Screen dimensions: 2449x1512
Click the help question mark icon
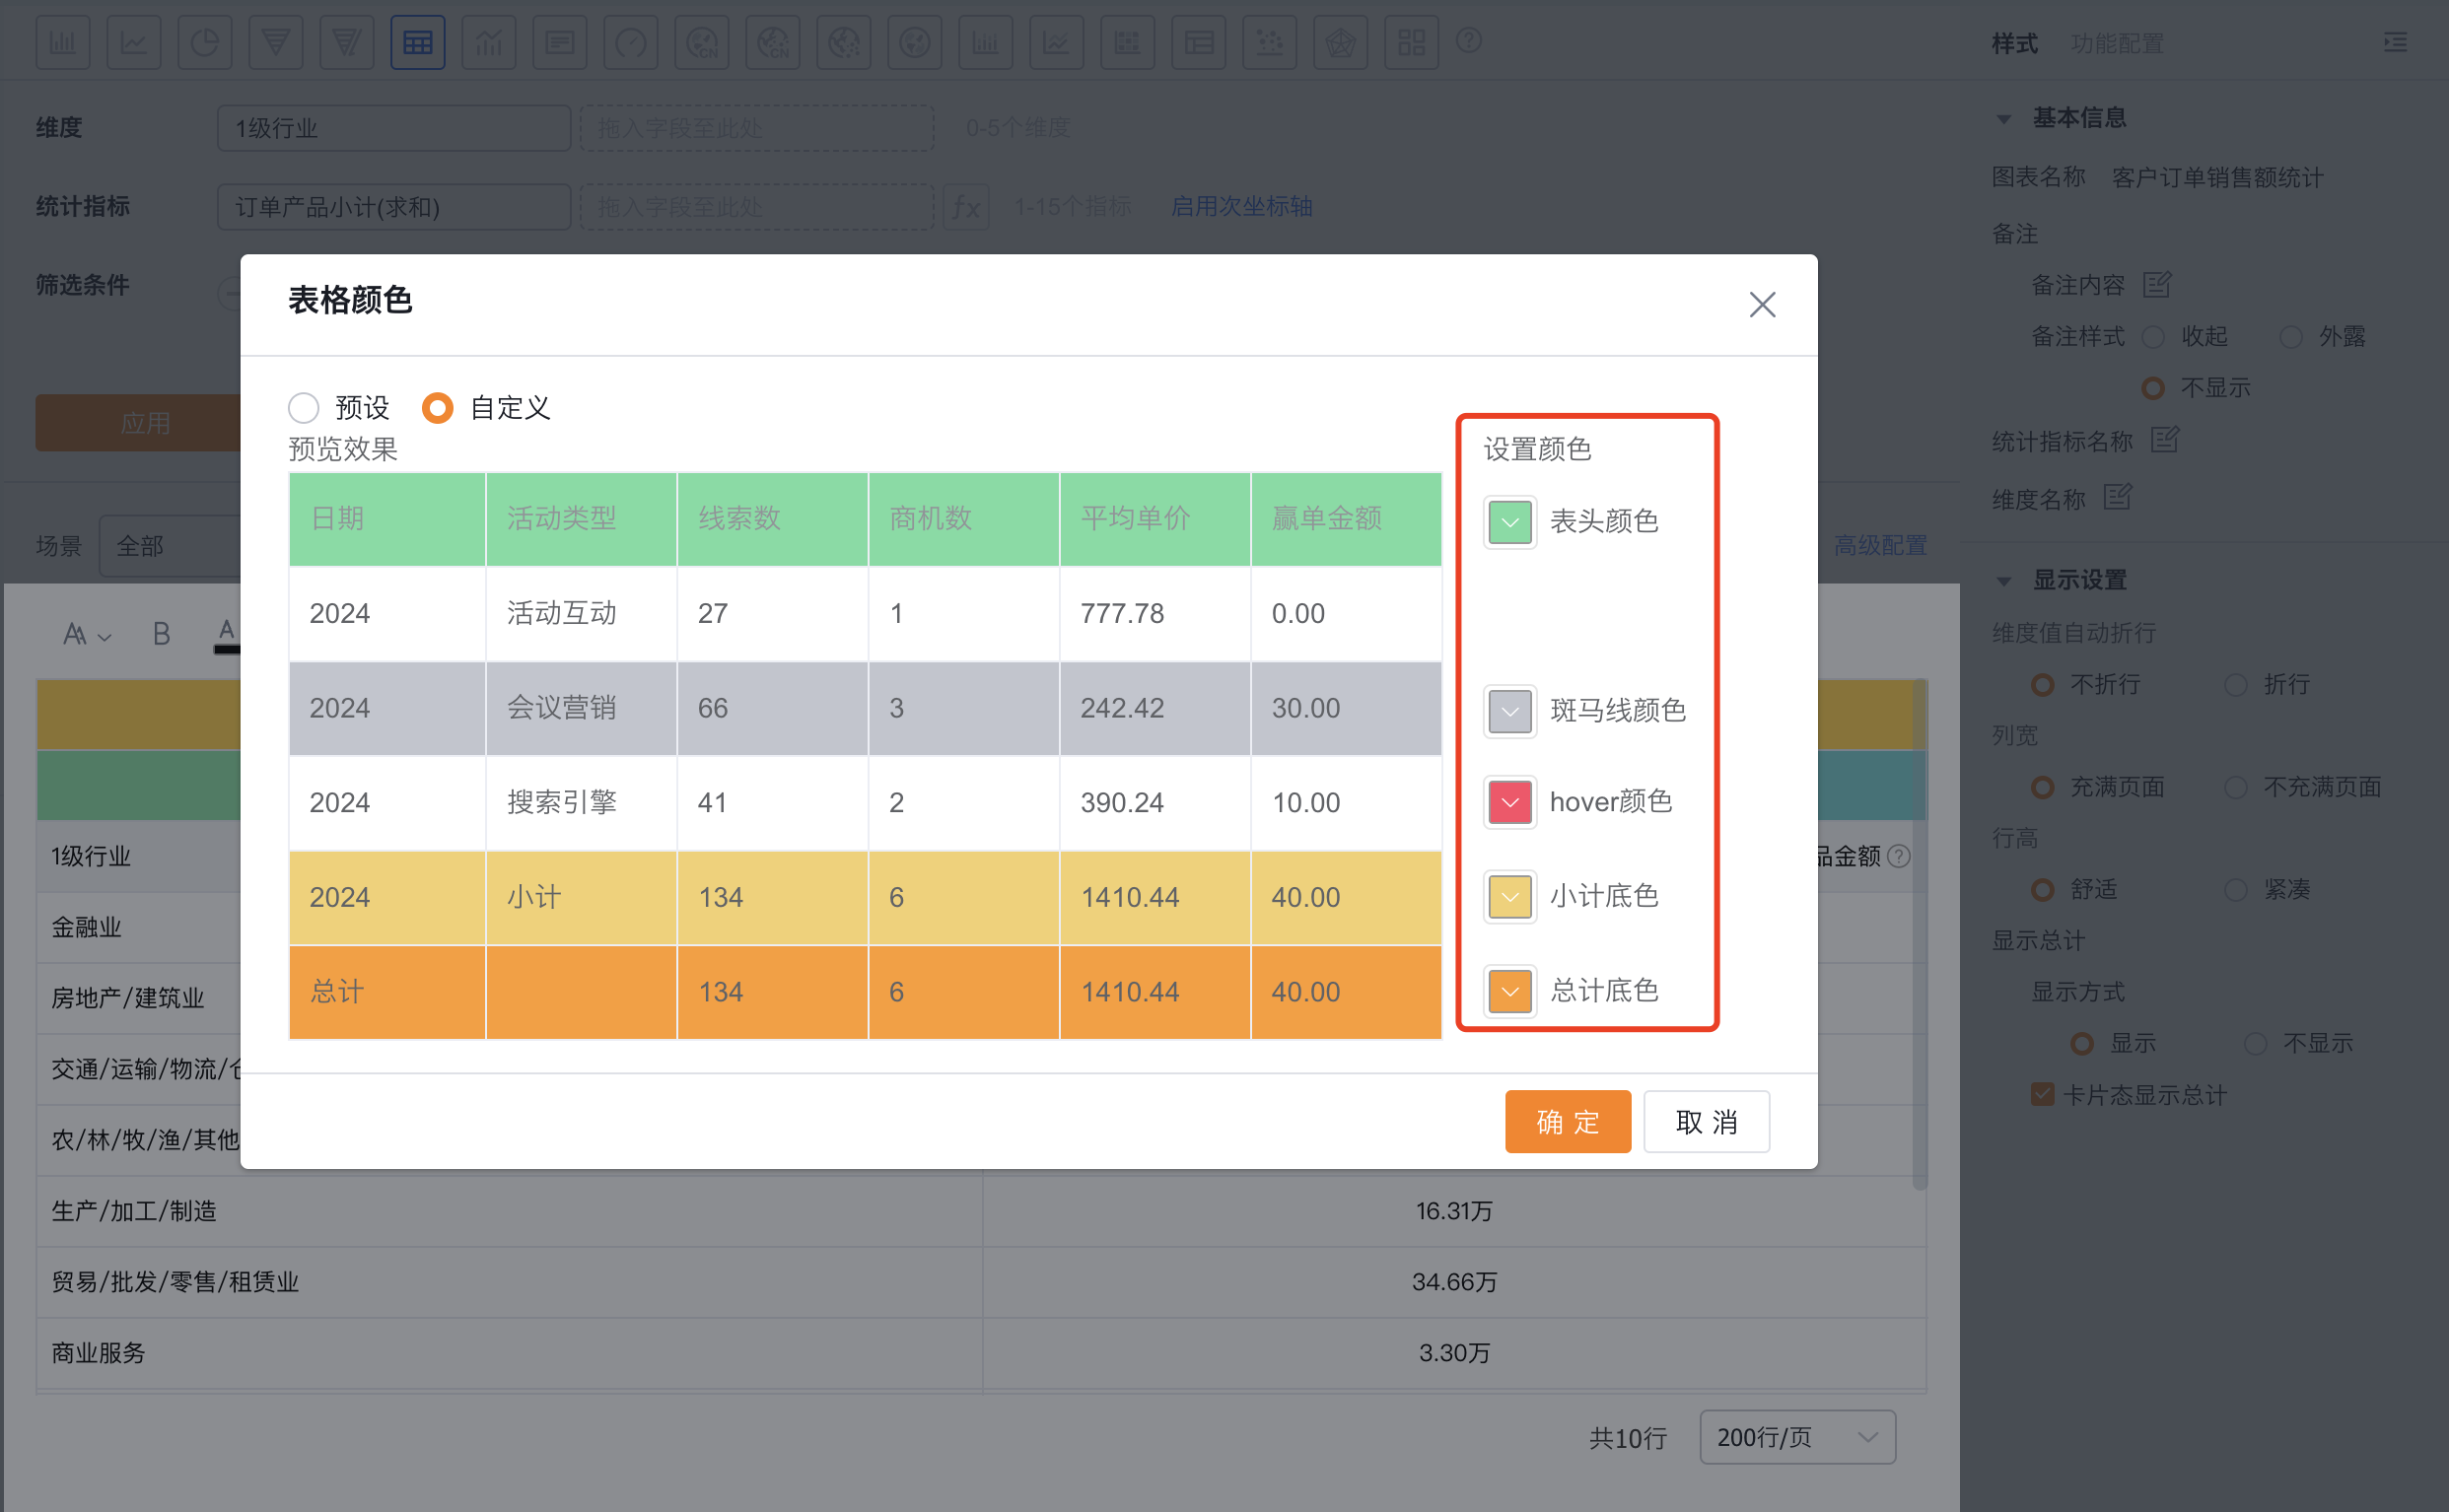click(1468, 40)
